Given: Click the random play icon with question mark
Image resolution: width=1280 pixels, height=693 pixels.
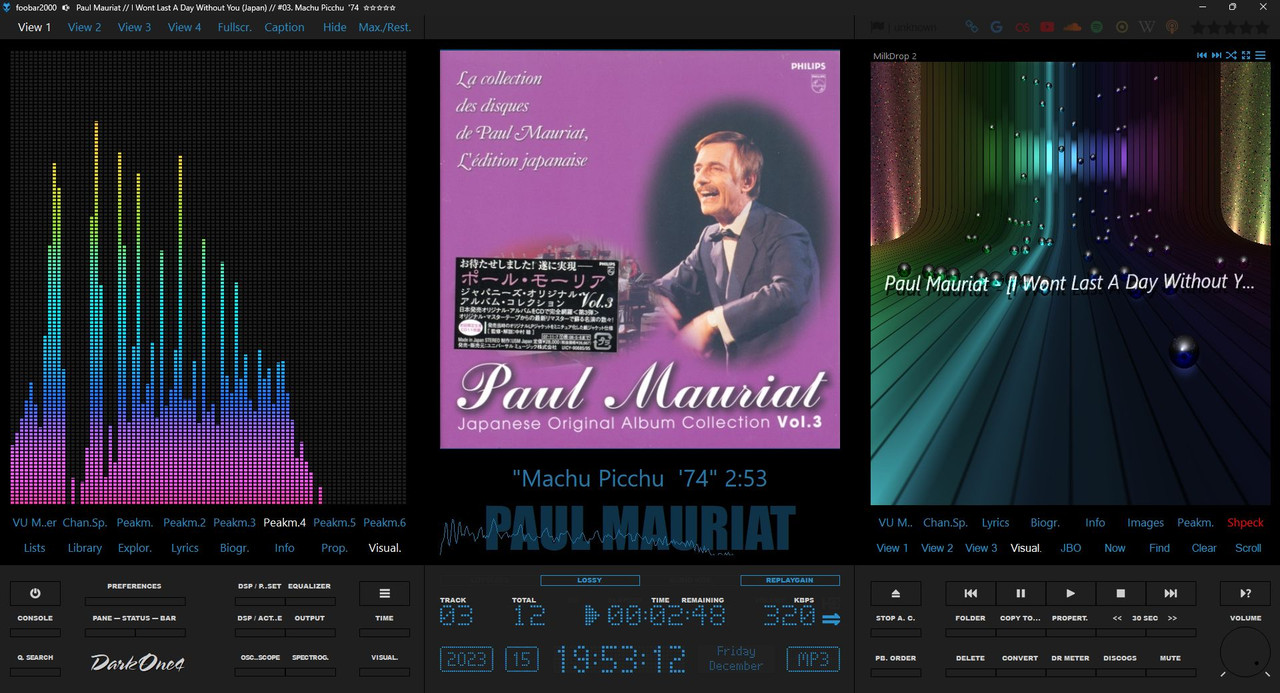Looking at the screenshot, I should tap(1245, 593).
